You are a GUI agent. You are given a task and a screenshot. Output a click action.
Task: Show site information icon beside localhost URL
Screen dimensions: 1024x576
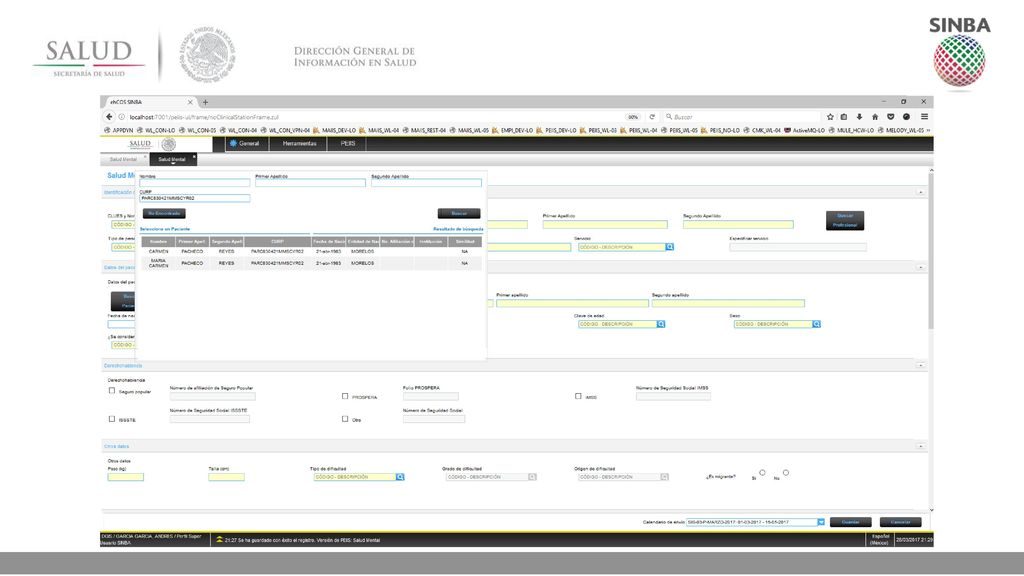tap(121, 117)
